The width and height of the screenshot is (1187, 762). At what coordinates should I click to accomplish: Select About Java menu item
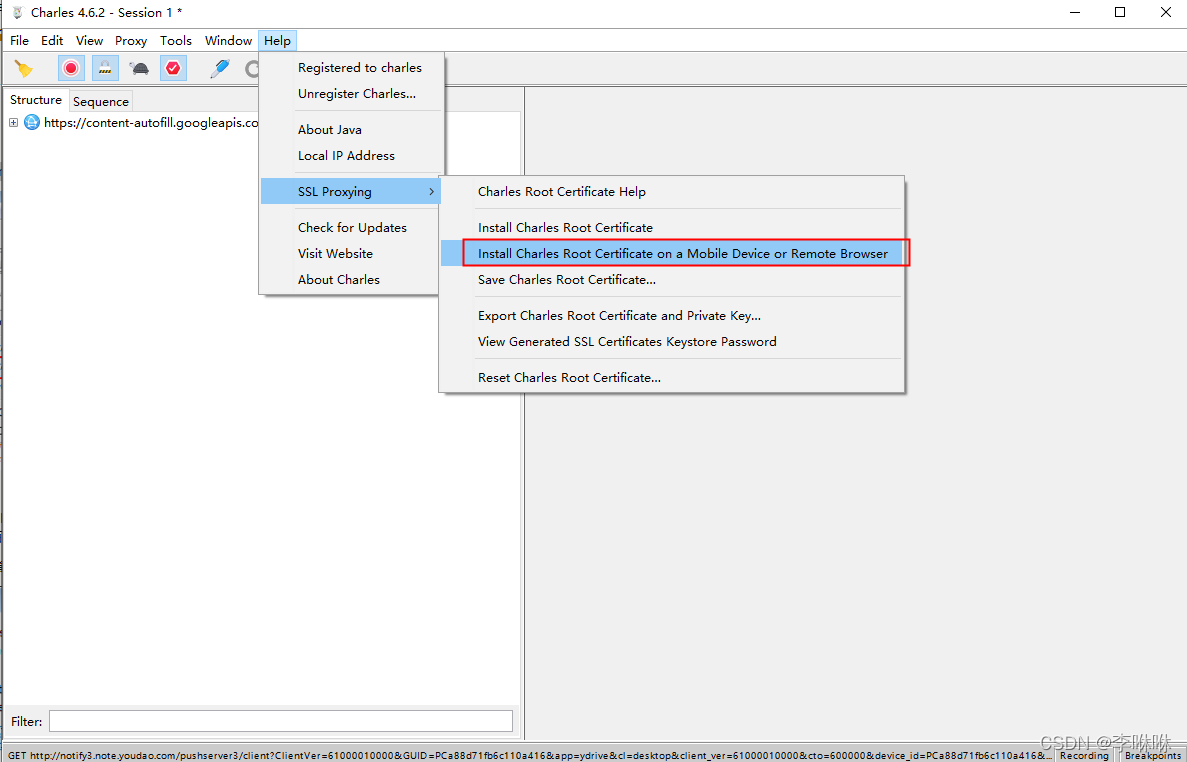(353, 129)
